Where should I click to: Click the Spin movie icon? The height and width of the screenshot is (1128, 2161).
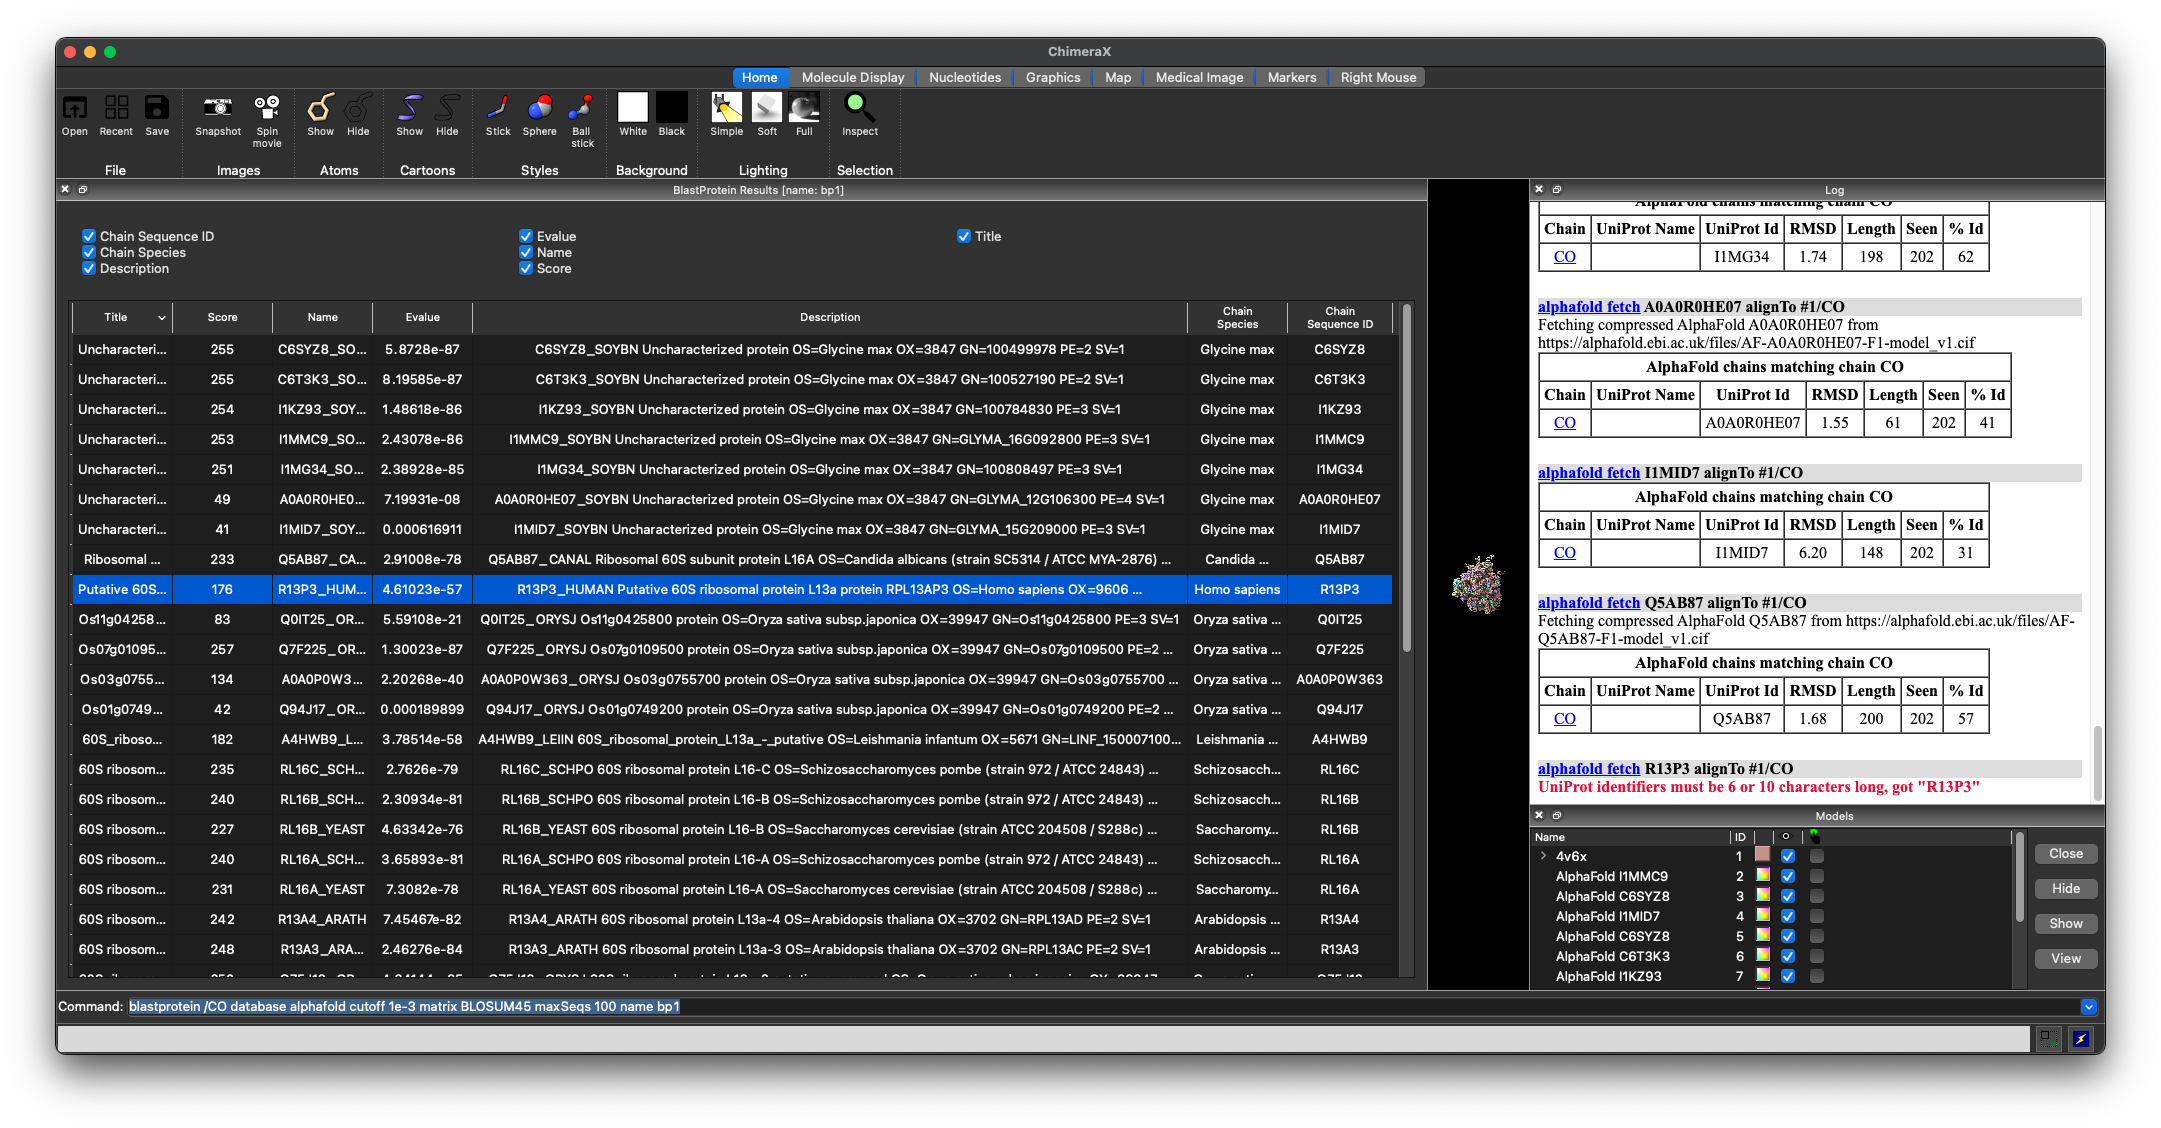point(267,108)
